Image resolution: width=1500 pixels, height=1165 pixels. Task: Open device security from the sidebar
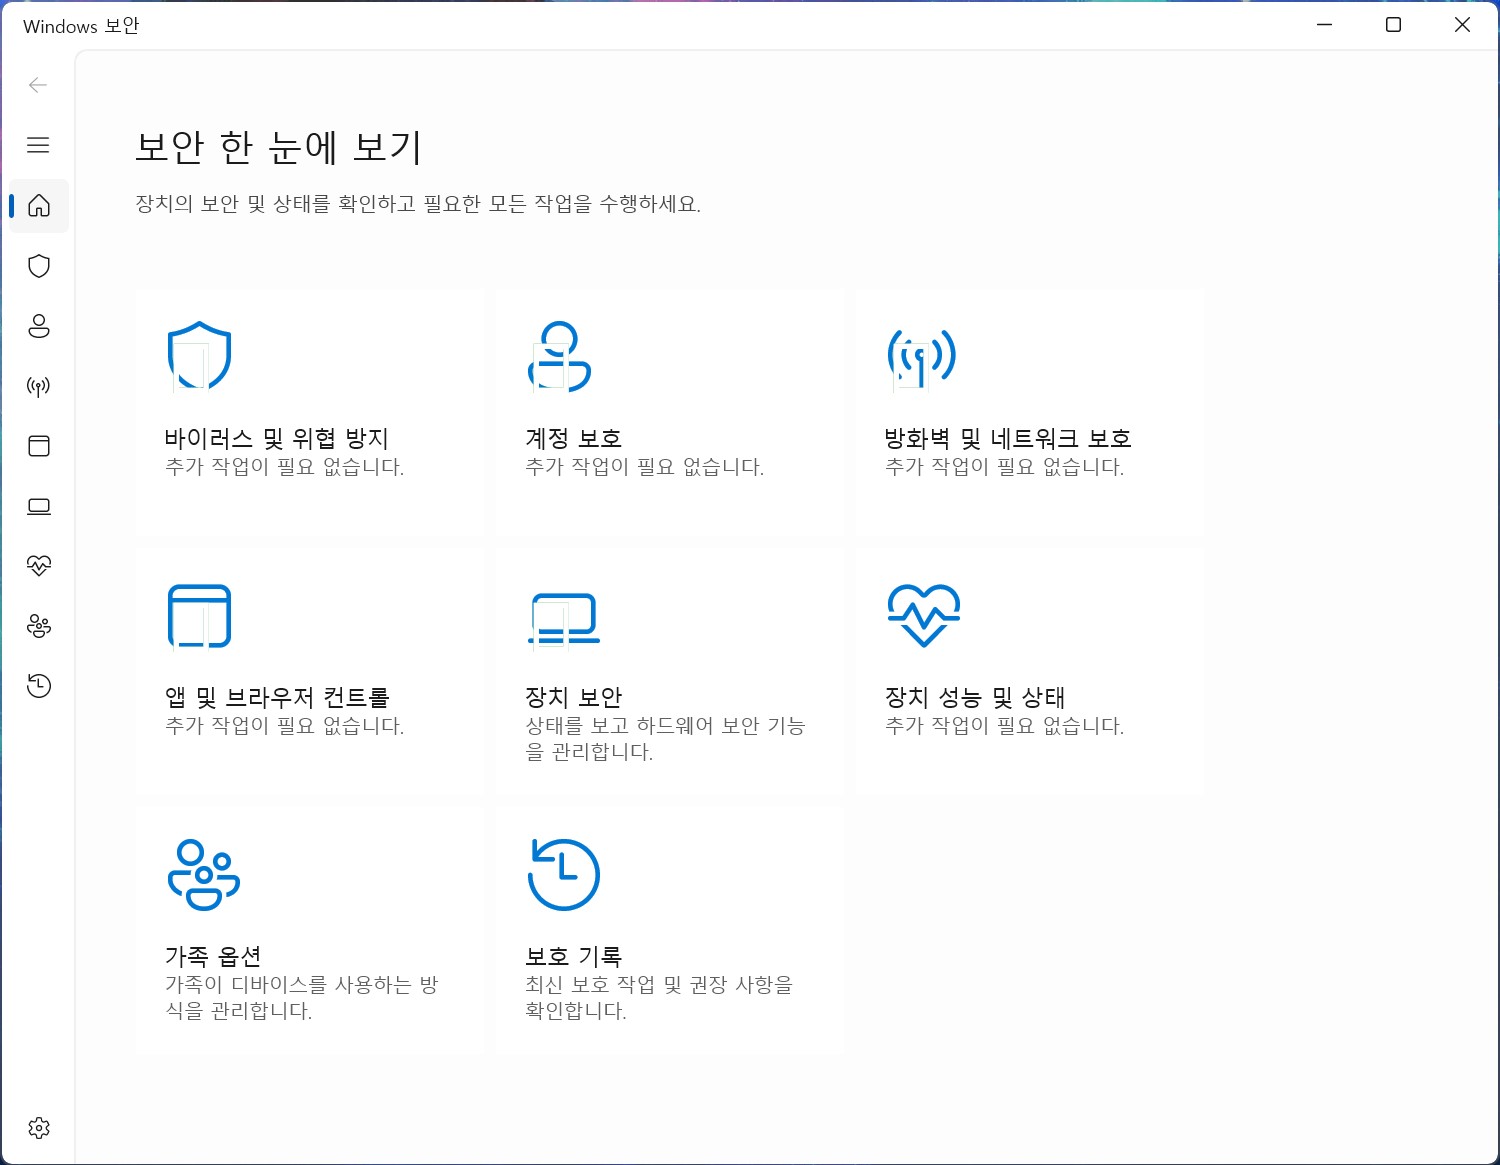[38, 506]
